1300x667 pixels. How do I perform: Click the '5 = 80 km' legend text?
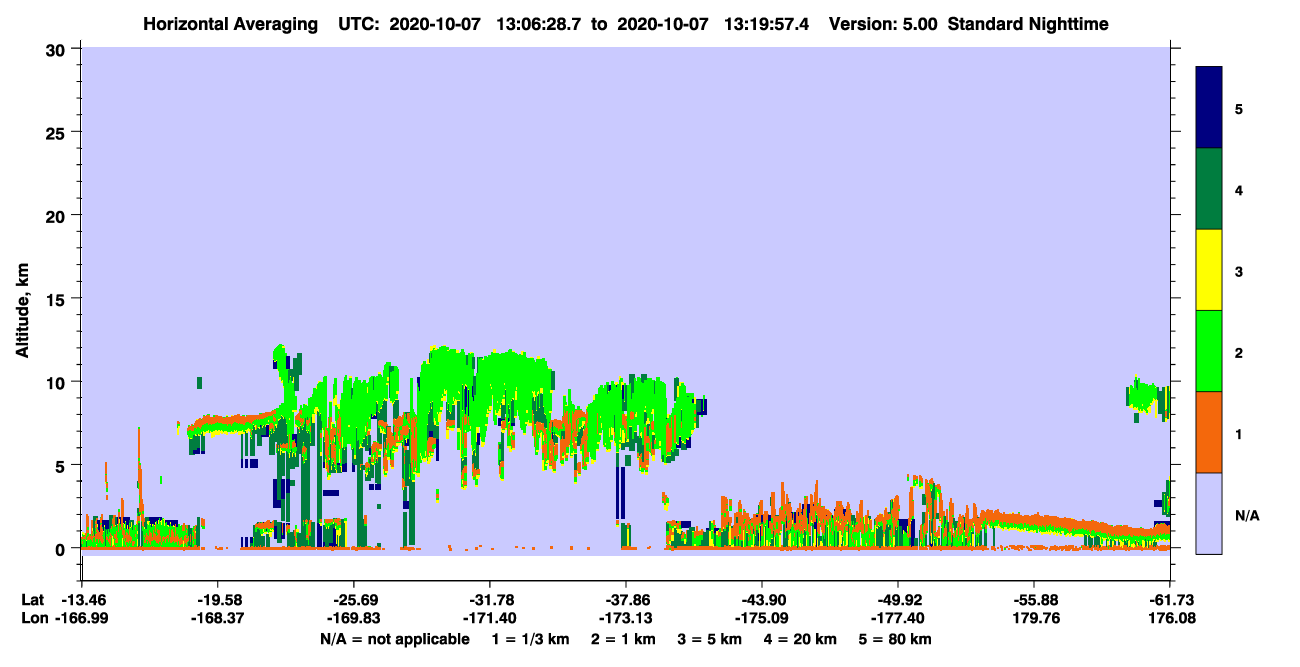(896, 639)
